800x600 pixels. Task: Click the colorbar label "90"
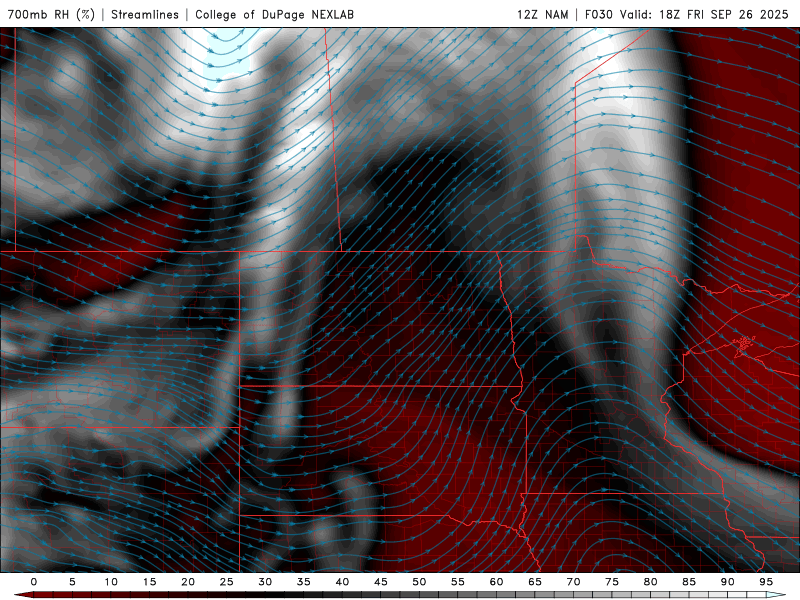click(727, 582)
